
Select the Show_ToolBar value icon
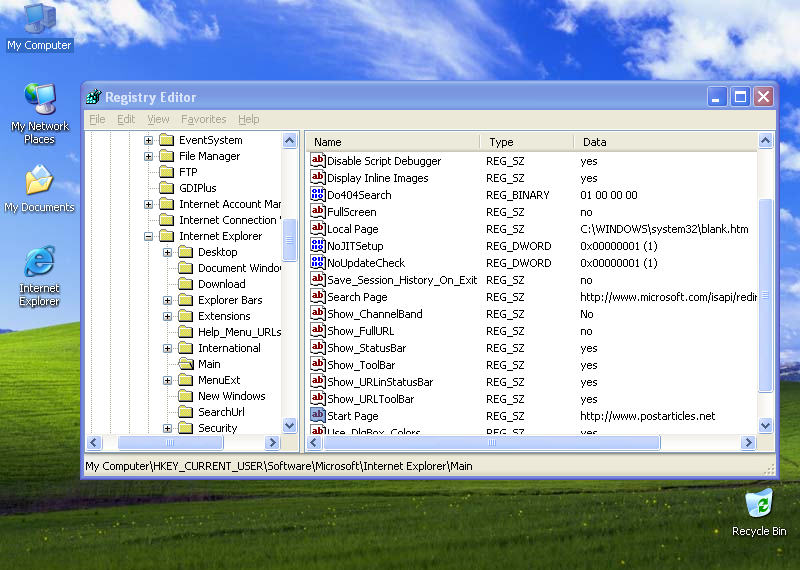click(x=317, y=364)
